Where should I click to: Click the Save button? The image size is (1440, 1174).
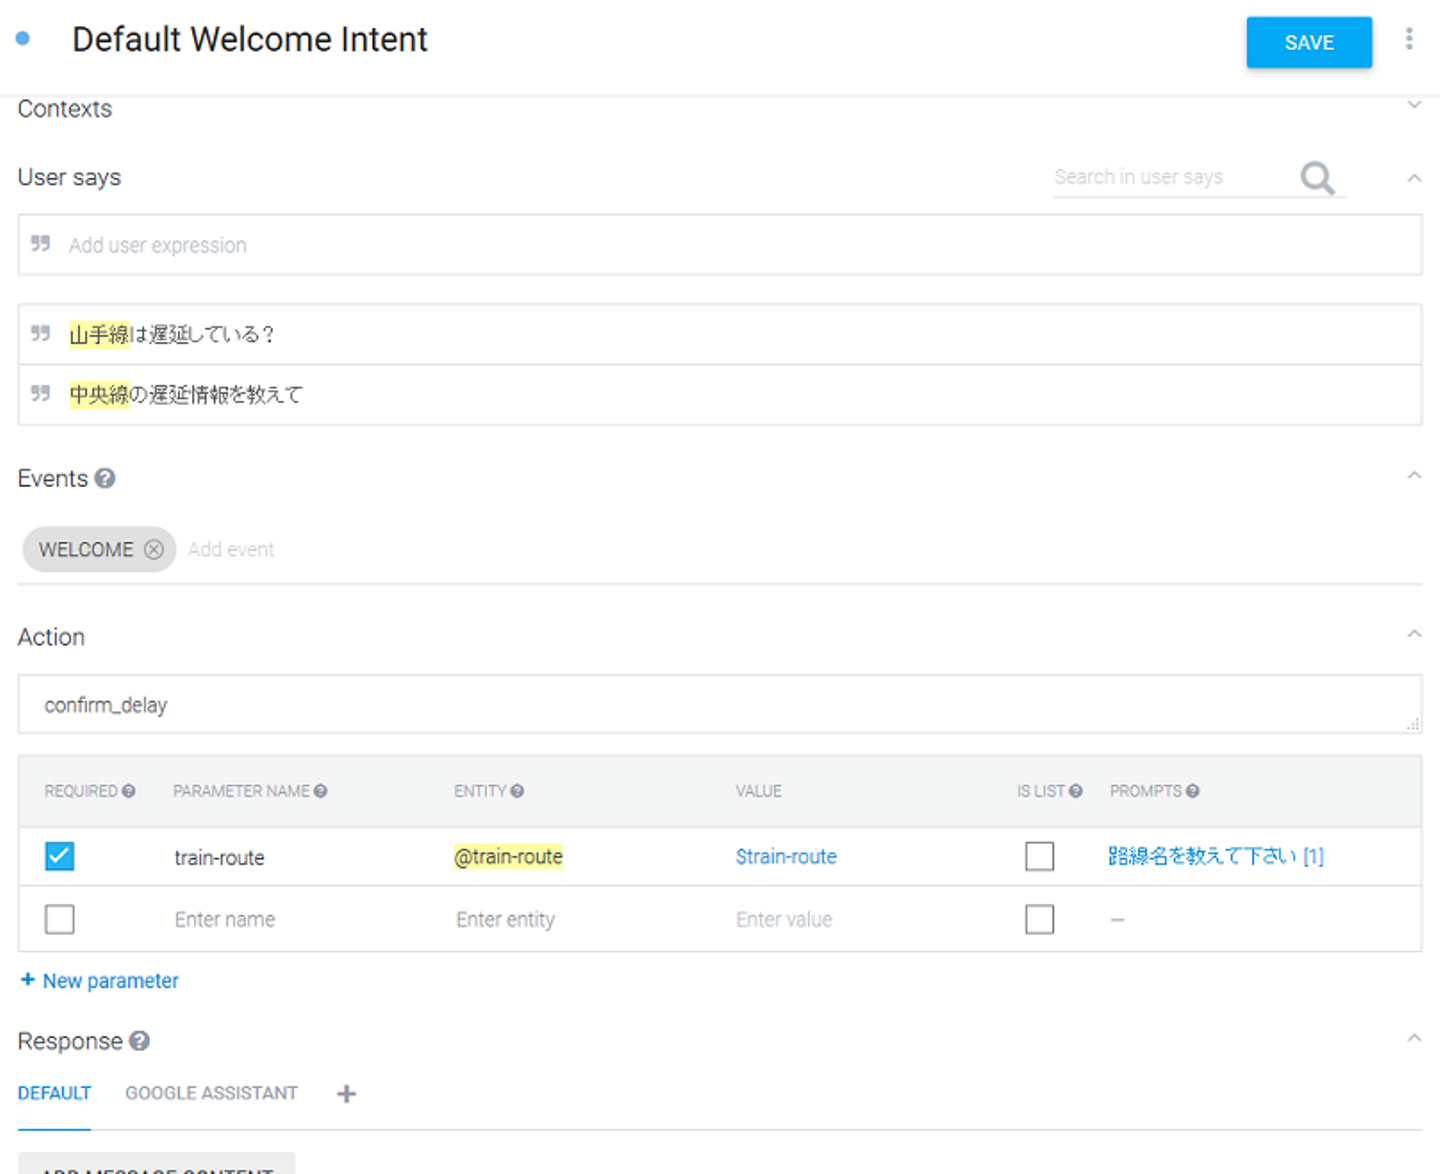[x=1308, y=42]
